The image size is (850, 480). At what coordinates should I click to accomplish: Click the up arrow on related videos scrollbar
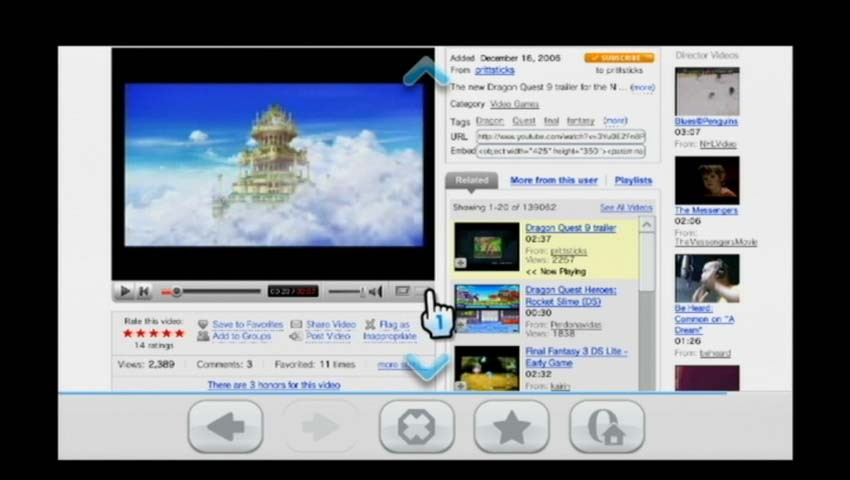point(647,225)
